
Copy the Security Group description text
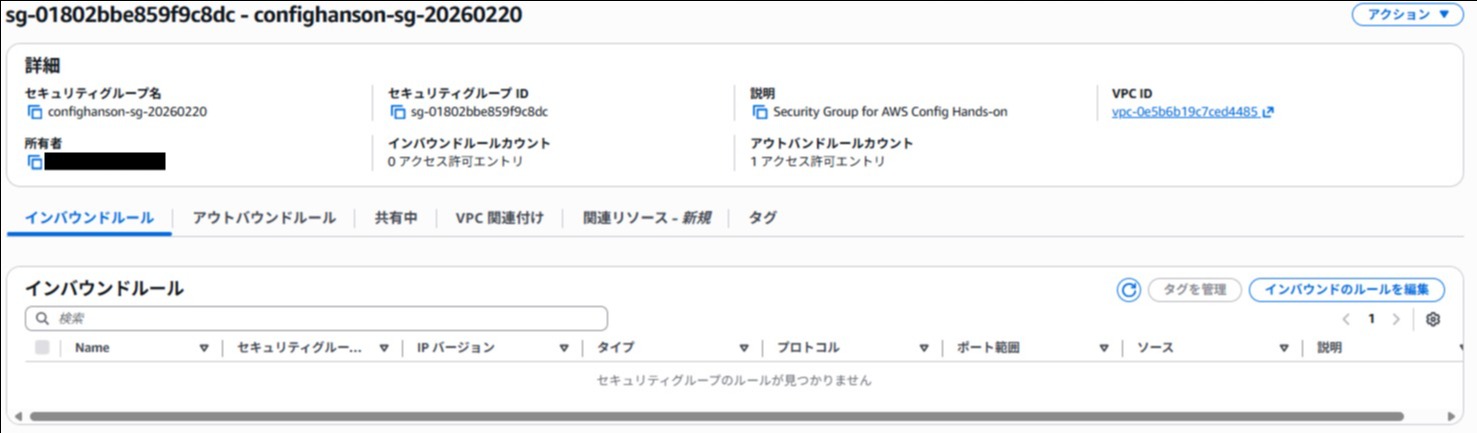760,112
